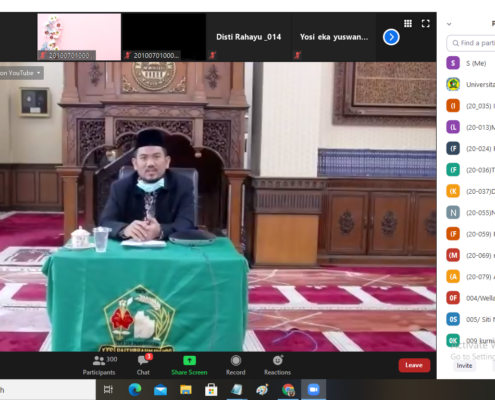
Task: Collapse the participants panel chevron
Action: (449, 24)
